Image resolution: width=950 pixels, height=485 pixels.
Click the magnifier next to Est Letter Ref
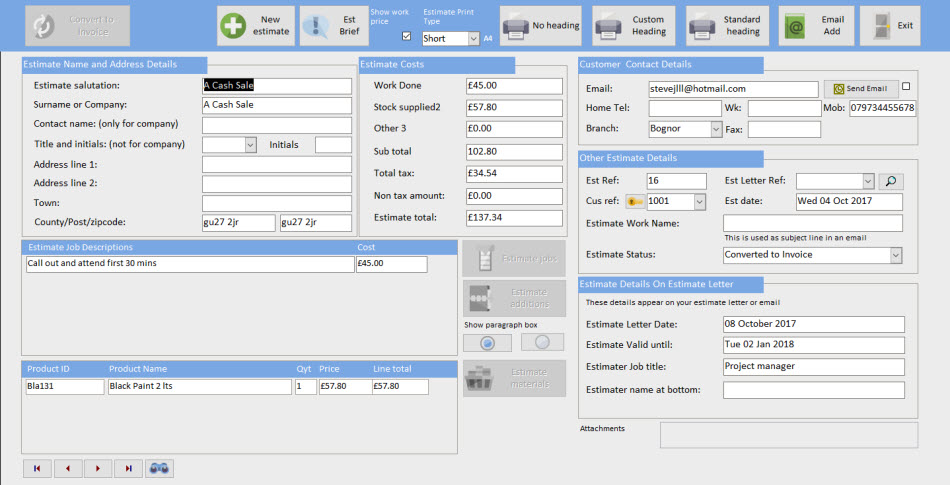click(890, 181)
